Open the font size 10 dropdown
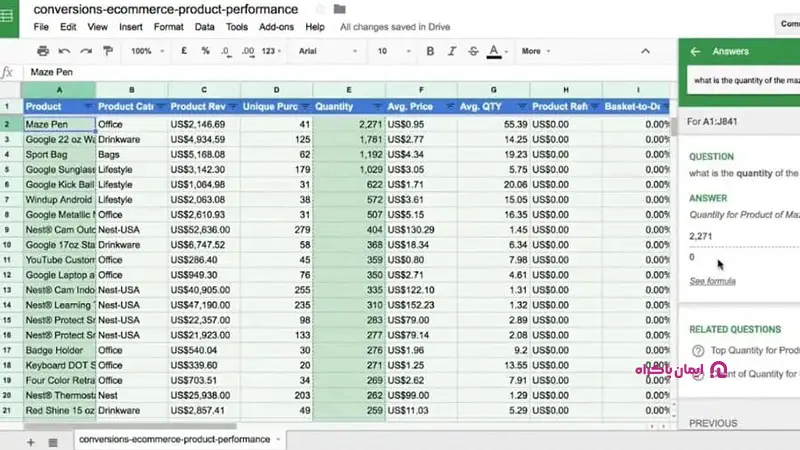Viewport: 800px width, 450px height. pyautogui.click(x=394, y=51)
